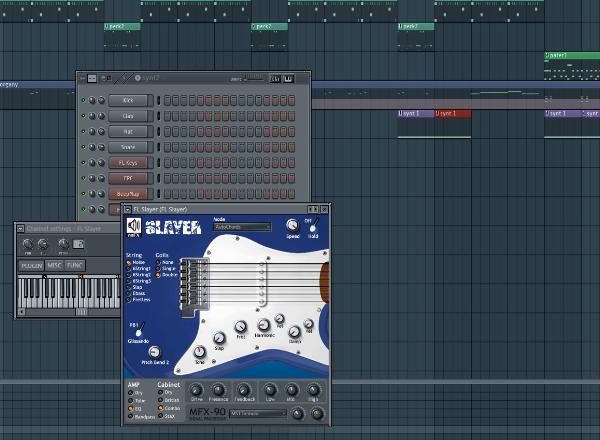600x440 pixels.
Task: Click the Clap channel volume knob
Action: [101, 116]
